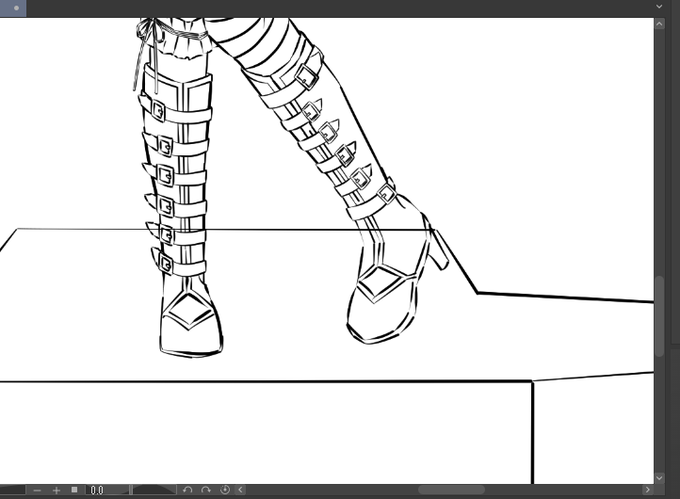The image size is (680, 499).
Task: Reset the canvas rotation with the circular icon
Action: coord(225,490)
